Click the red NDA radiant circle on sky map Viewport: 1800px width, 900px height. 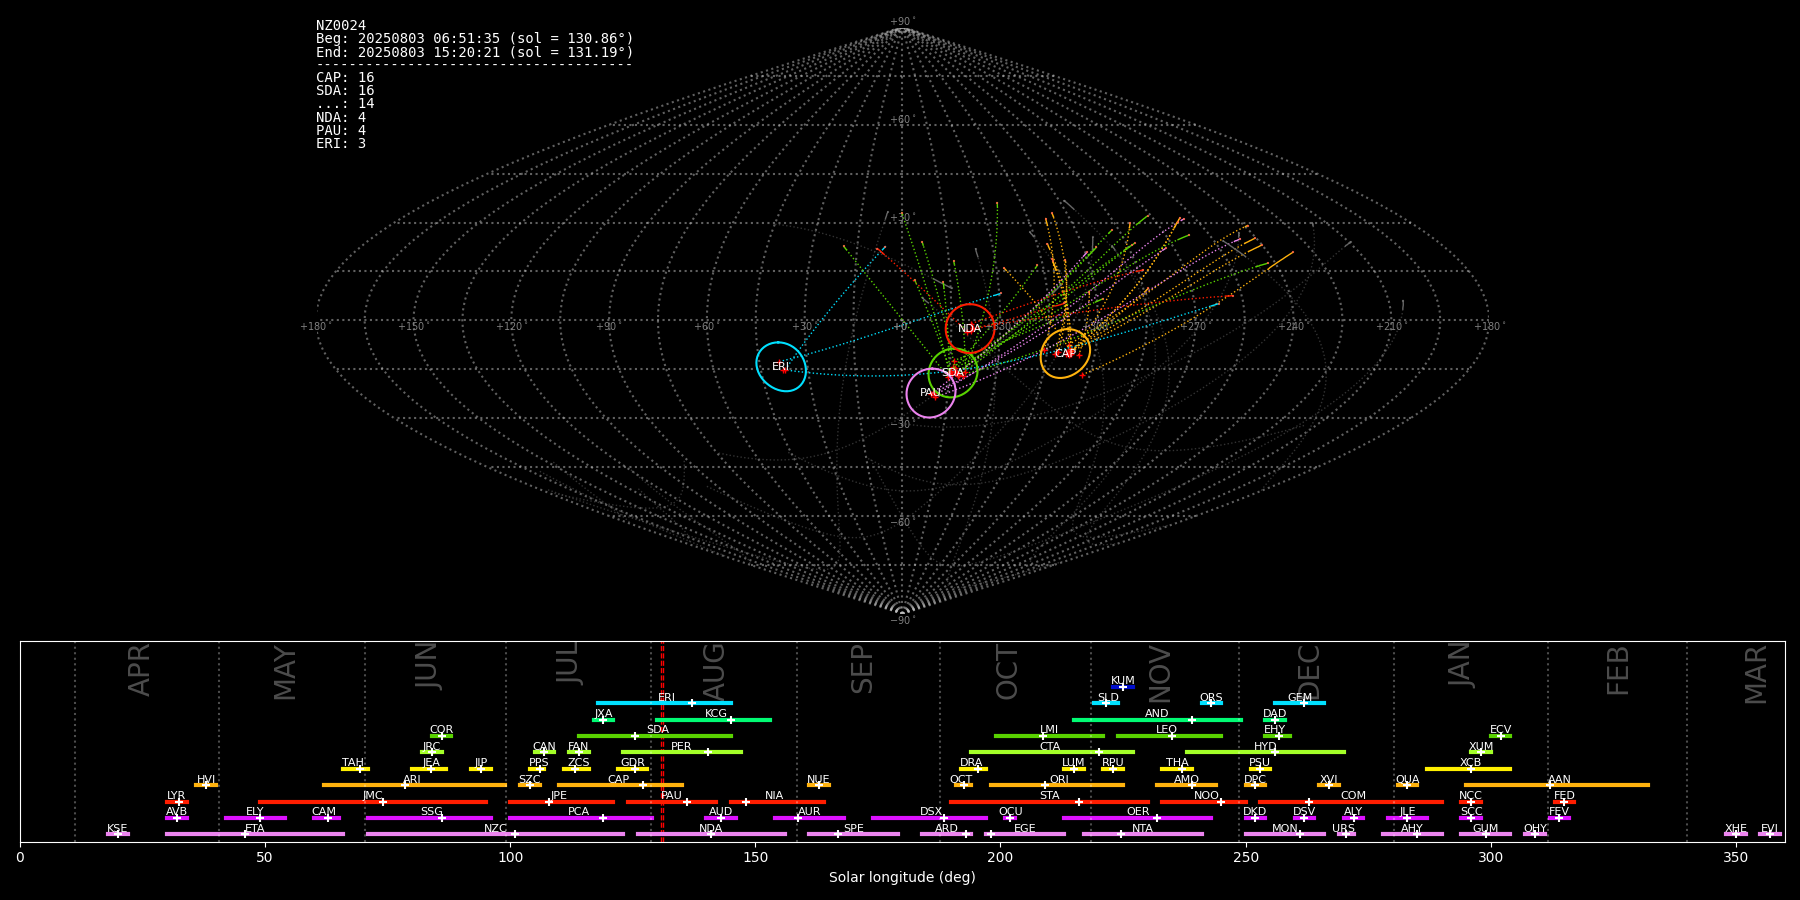point(970,329)
